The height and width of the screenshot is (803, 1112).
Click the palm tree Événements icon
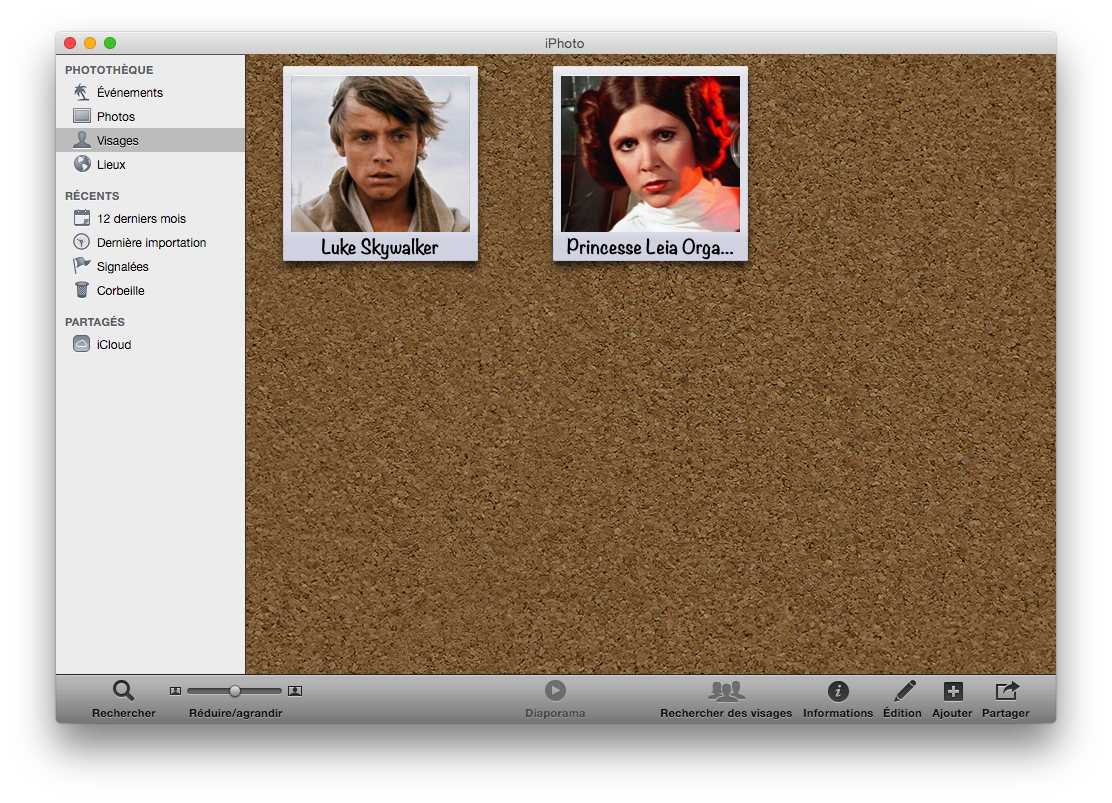tap(82, 92)
